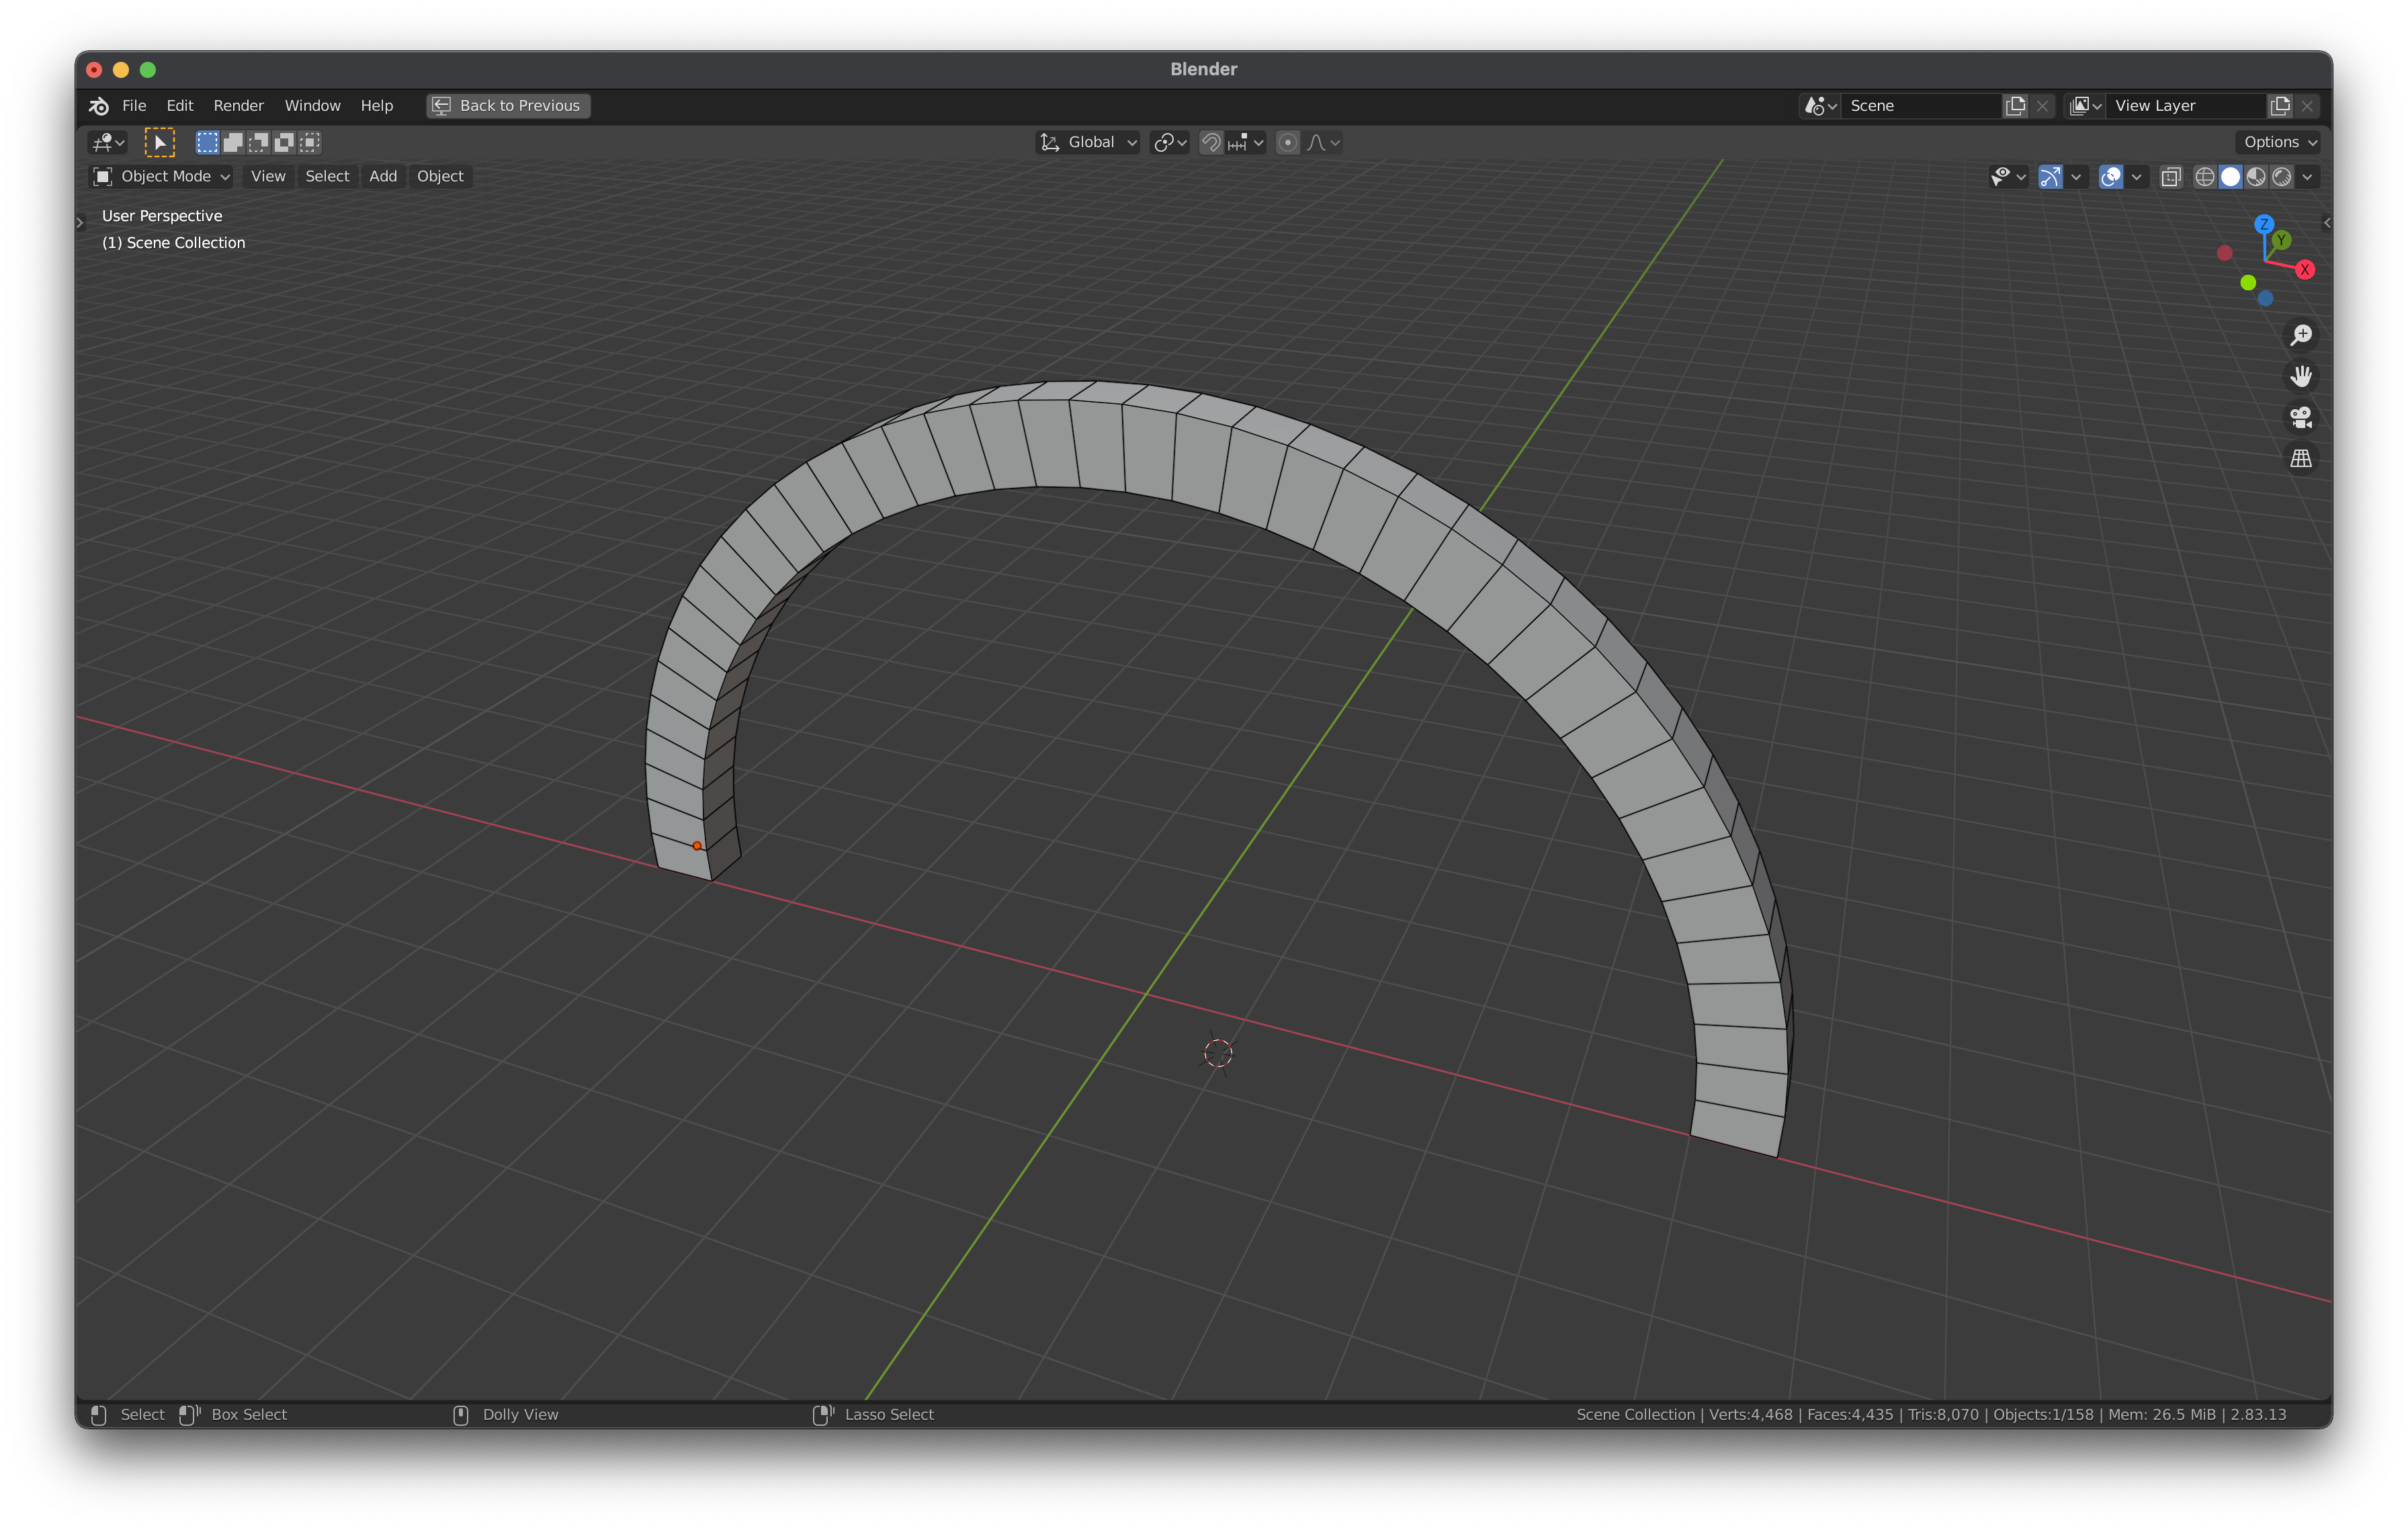The image size is (2408, 1528).
Task: Click the Back to Previous button
Action: coord(508,106)
